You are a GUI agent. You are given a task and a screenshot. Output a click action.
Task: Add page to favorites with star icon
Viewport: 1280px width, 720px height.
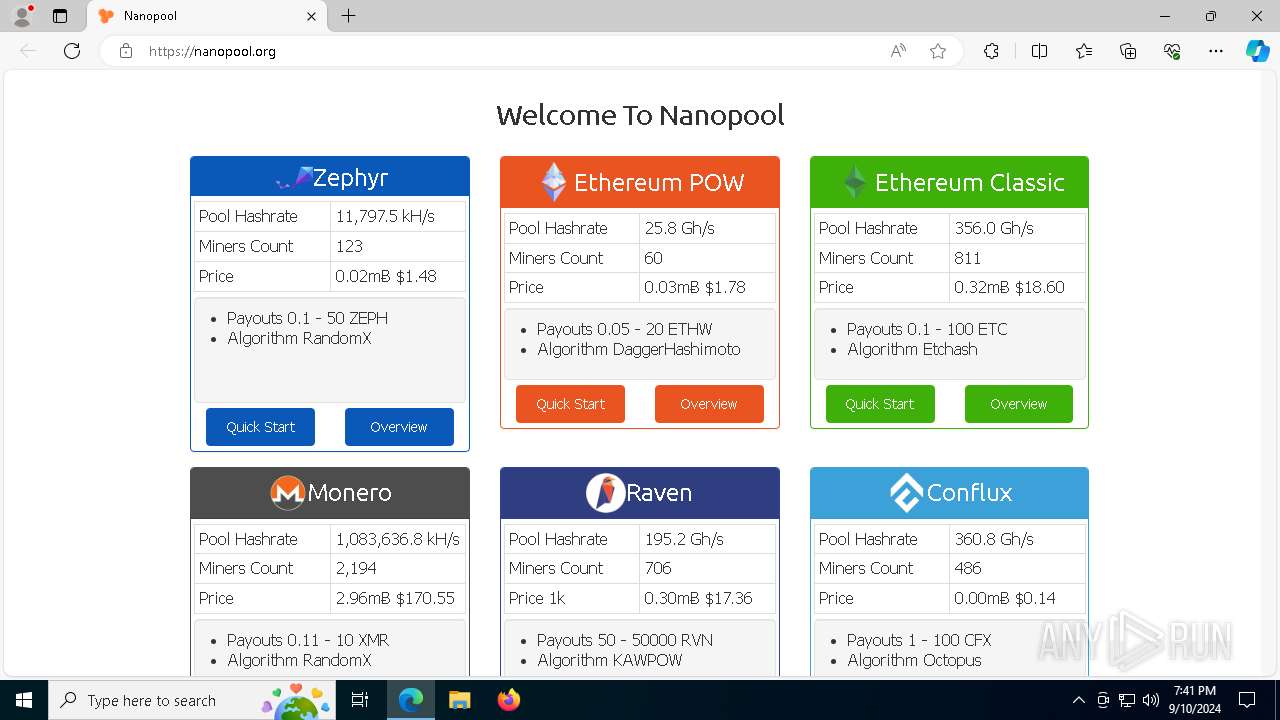point(938,51)
